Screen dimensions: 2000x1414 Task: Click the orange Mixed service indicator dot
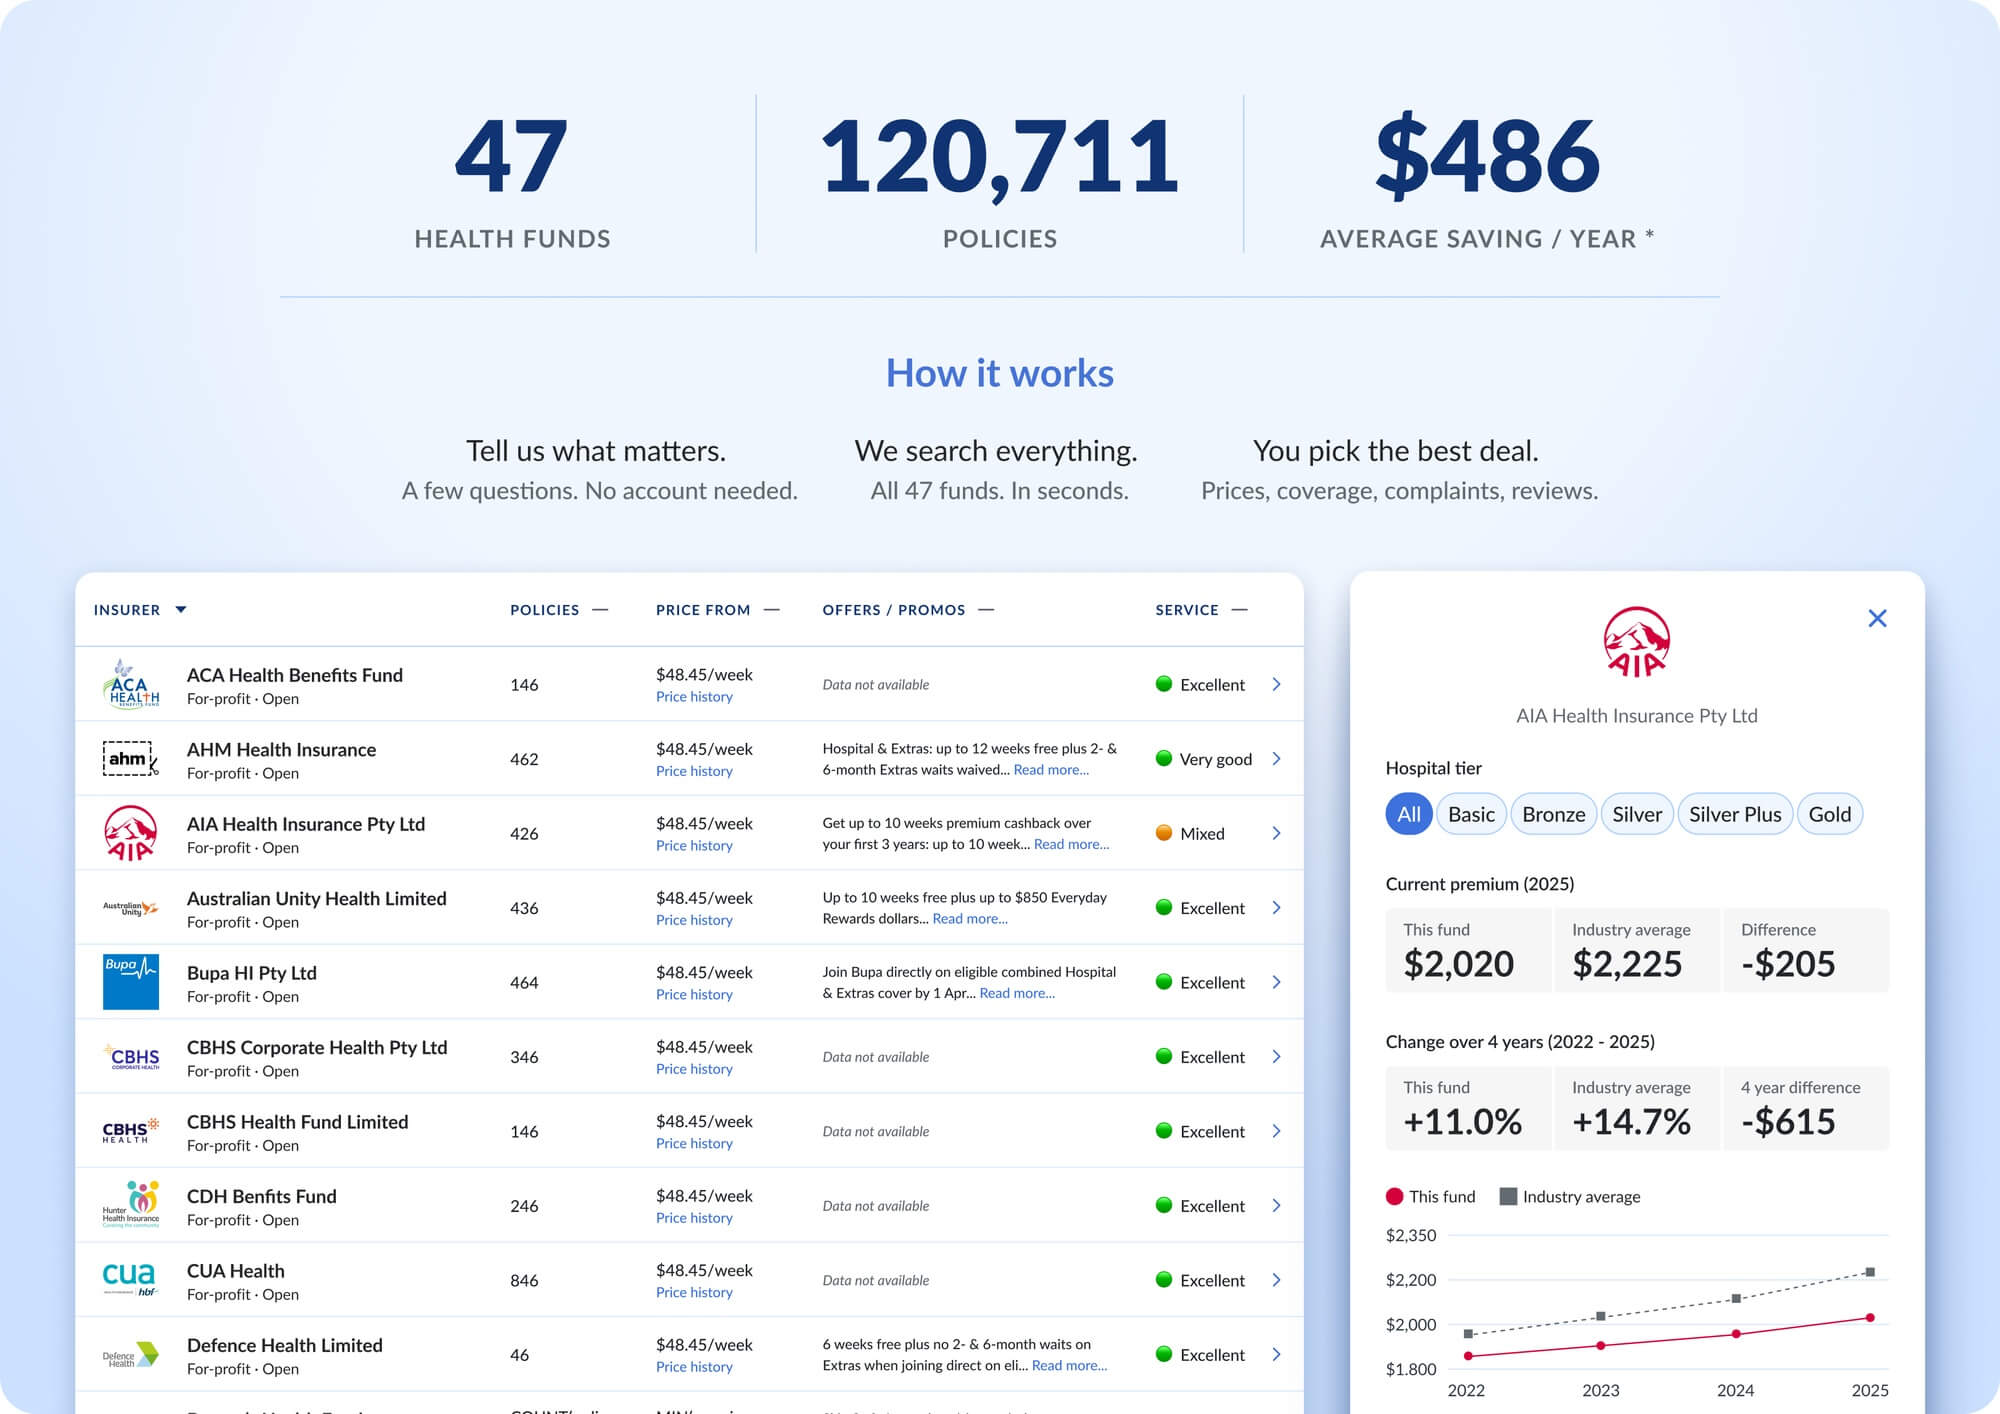tap(1164, 832)
